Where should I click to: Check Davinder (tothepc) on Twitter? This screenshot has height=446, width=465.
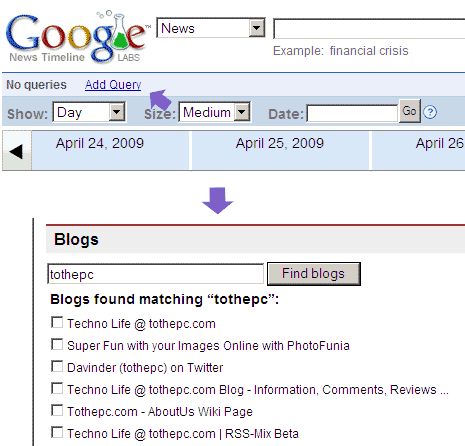point(57,366)
